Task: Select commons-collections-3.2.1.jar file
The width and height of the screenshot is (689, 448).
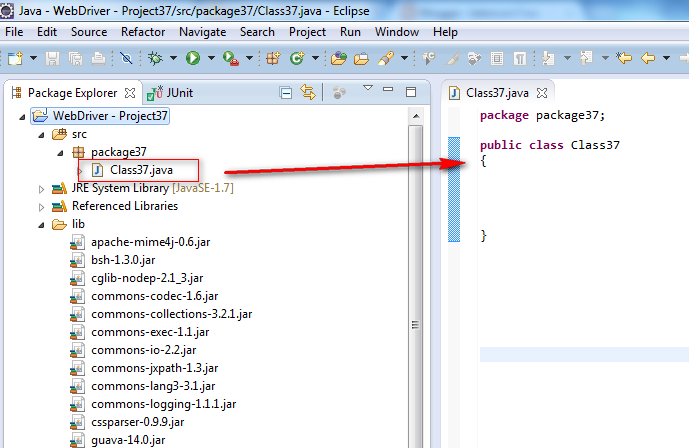Action: [x=171, y=314]
